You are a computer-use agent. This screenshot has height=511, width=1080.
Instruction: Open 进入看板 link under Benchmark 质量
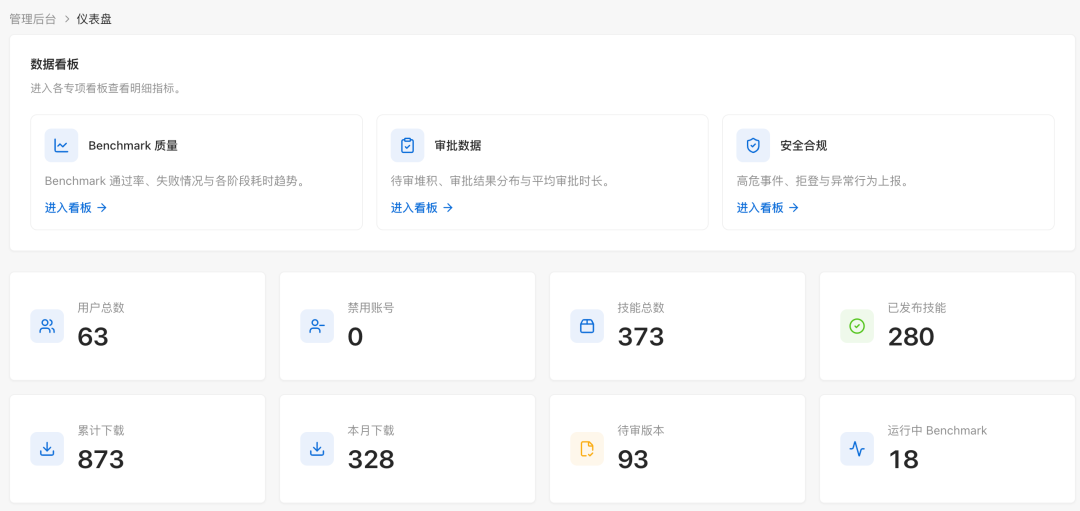(76, 207)
